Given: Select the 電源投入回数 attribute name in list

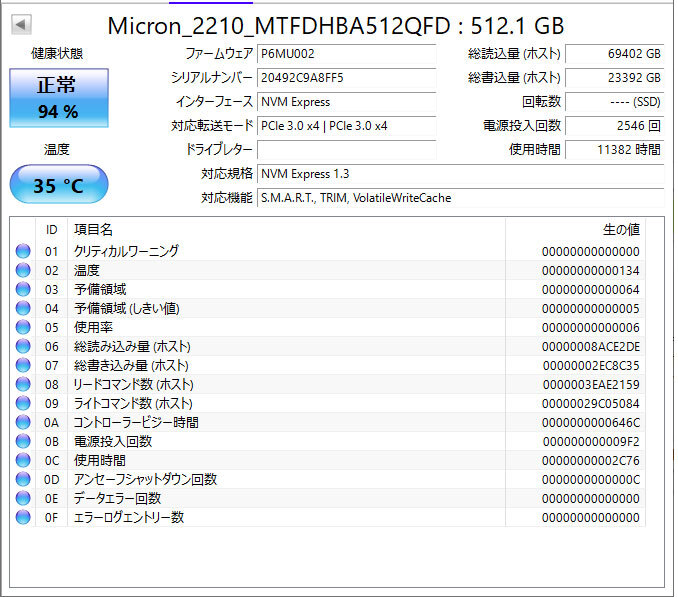Looking at the screenshot, I should (x=113, y=441).
